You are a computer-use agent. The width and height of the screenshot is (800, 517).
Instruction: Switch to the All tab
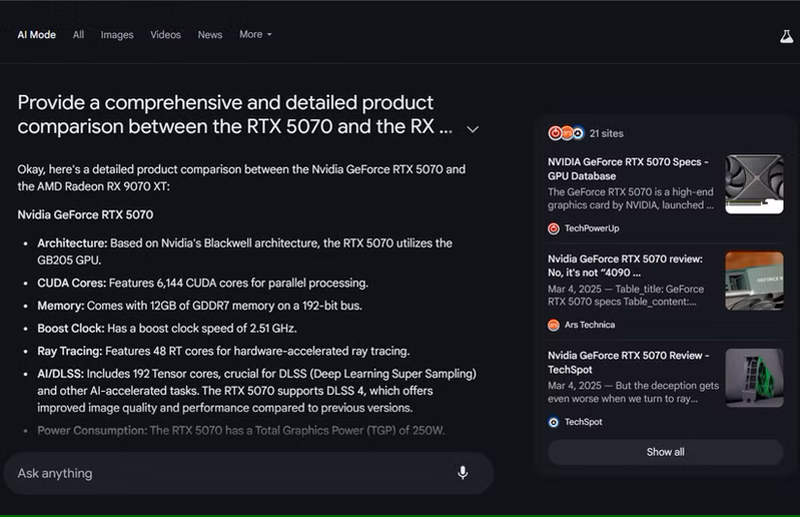pyautogui.click(x=78, y=35)
